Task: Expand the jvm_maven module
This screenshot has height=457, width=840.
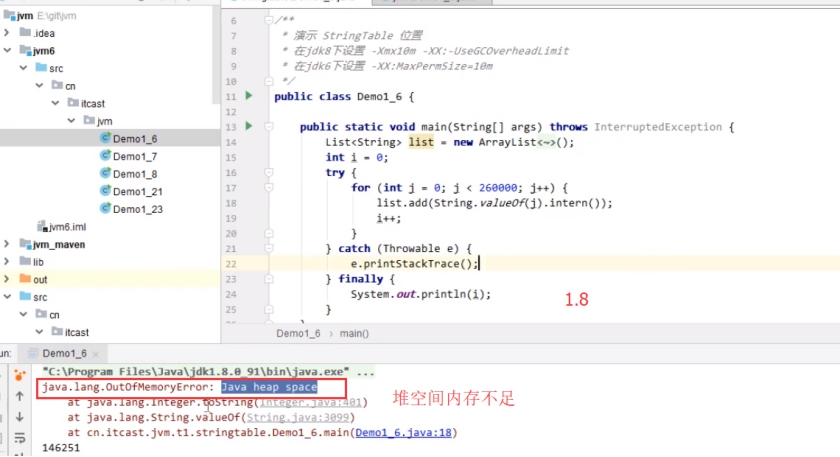Action: [6, 244]
